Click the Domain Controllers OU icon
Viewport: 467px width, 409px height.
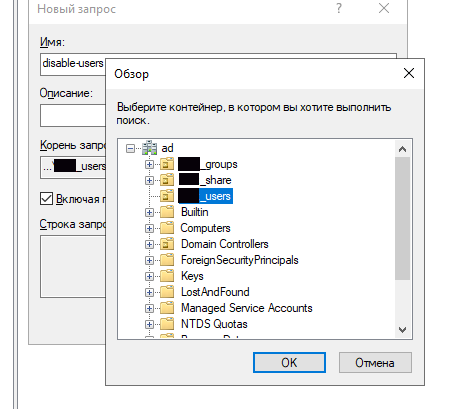167,244
